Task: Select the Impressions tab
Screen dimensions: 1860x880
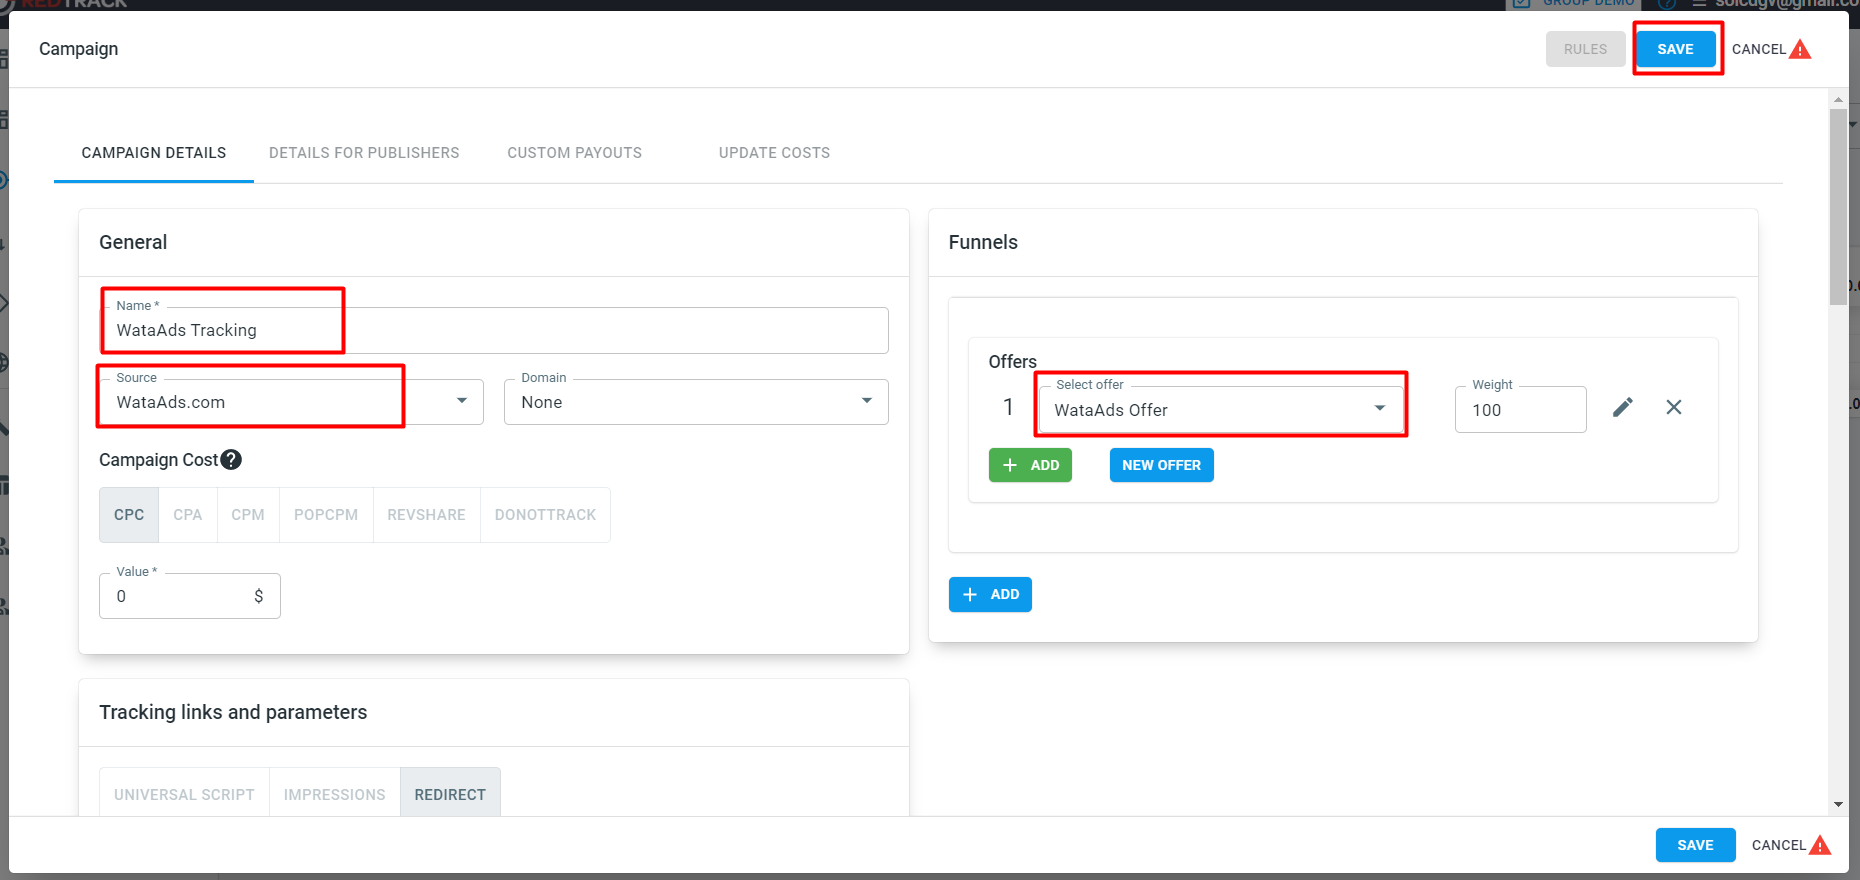Action: (334, 794)
